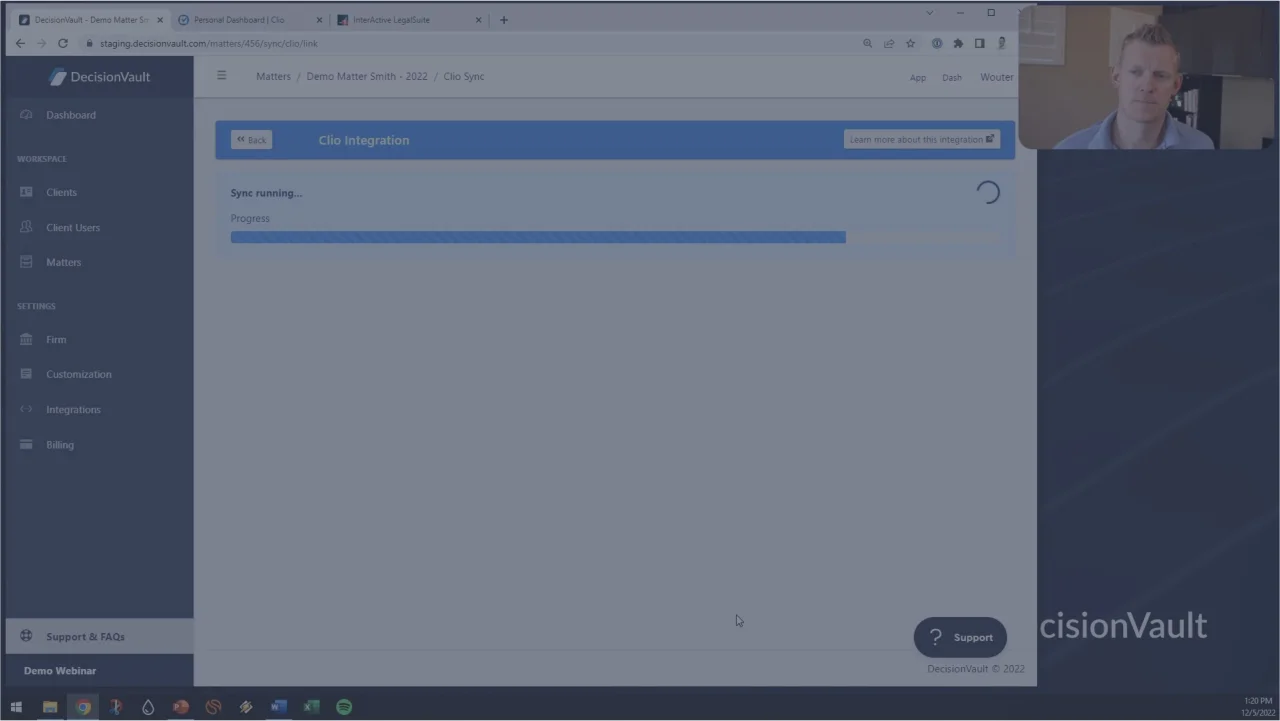Toggle the hamburger sidebar menu

point(222,76)
